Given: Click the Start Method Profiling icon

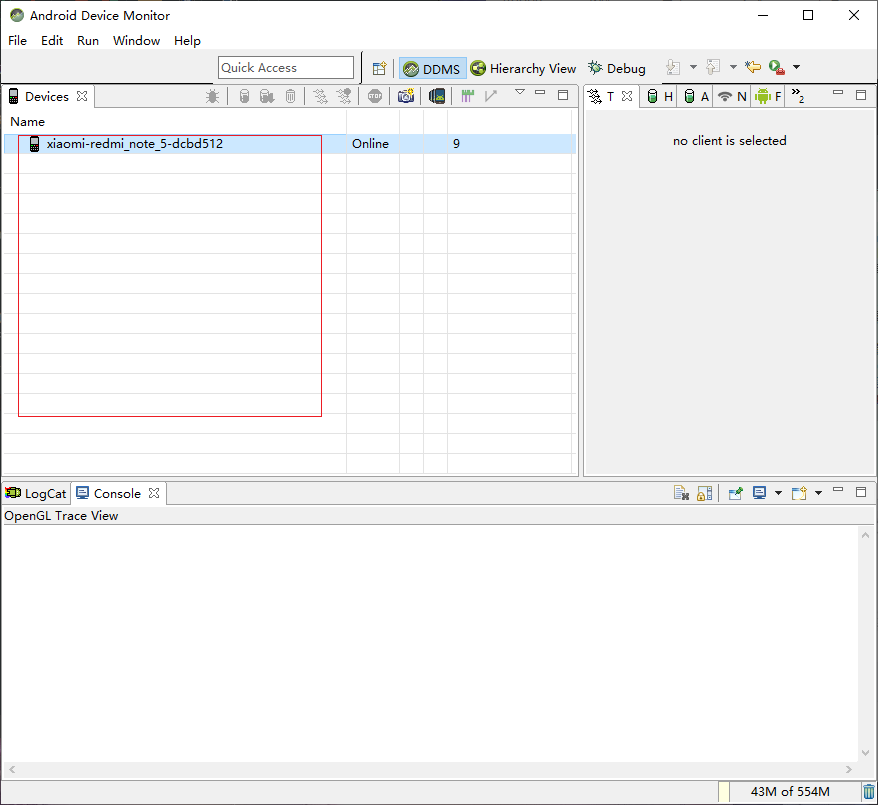Looking at the screenshot, I should click(x=344, y=96).
